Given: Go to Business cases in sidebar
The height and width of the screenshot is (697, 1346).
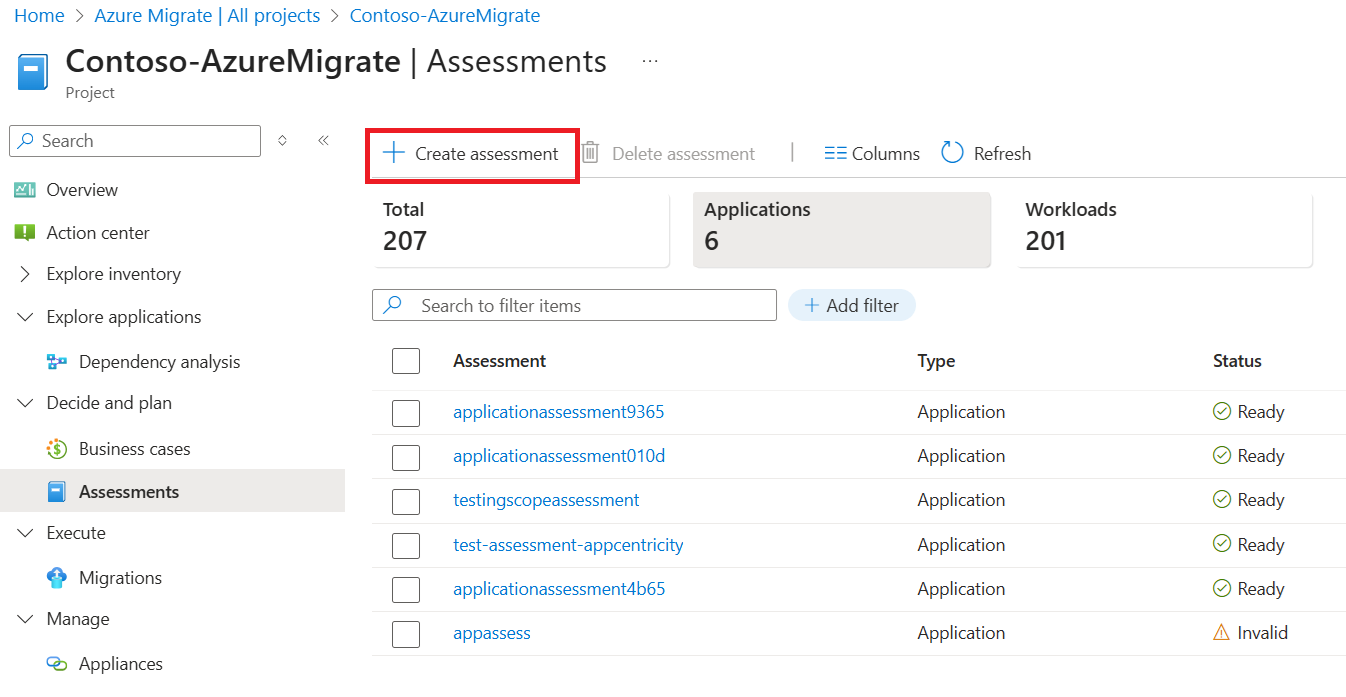Looking at the screenshot, I should click(134, 449).
